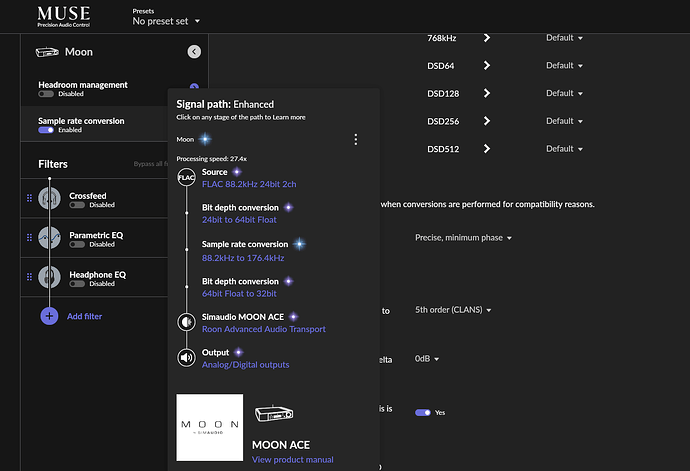Click the signal quality star beside Moon
Screen dimensions: 690x471
coord(205,139)
